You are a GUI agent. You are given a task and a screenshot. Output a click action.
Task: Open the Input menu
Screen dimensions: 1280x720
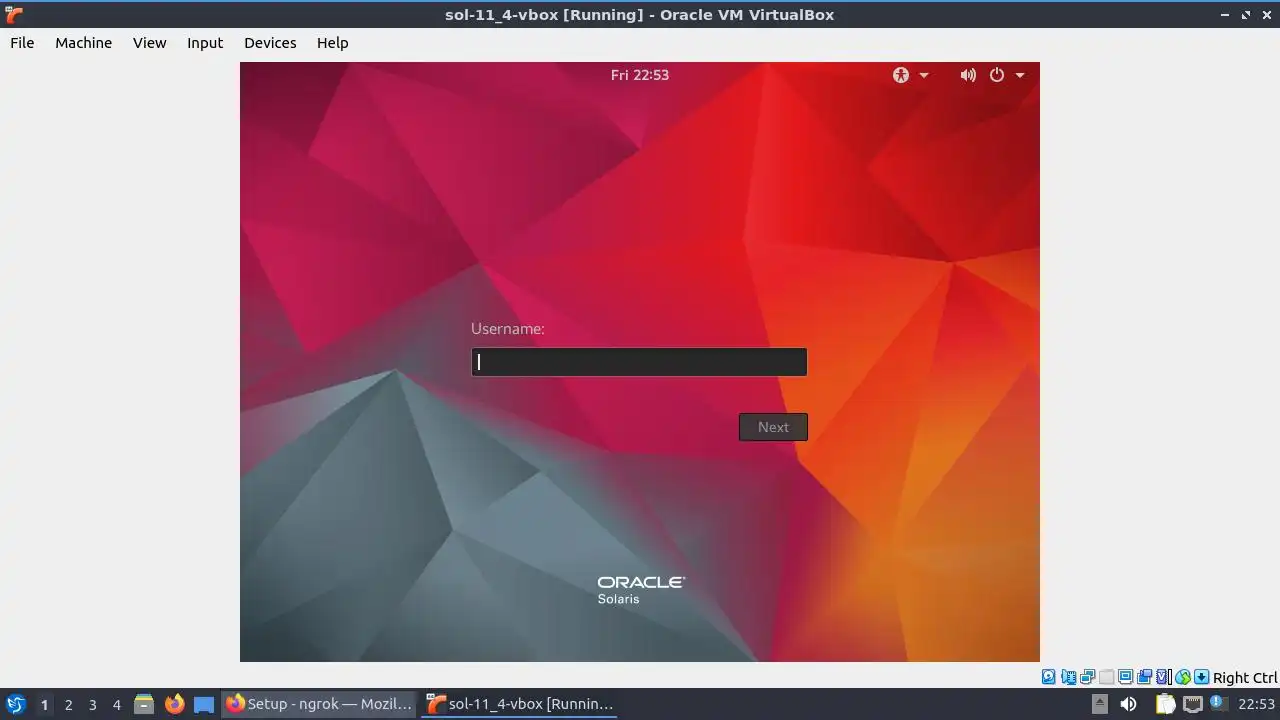coord(205,43)
